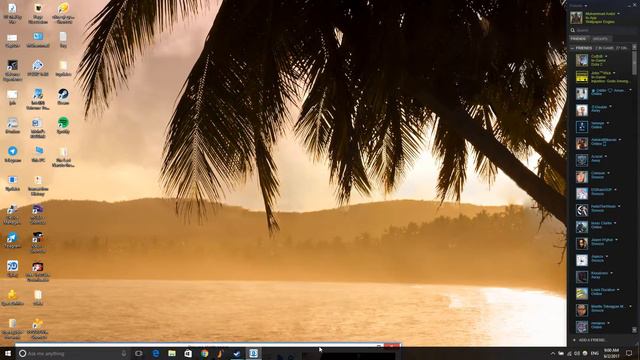The width and height of the screenshot is (640, 360).
Task: Click the network icon in the system tray
Action: pyautogui.click(x=569, y=353)
